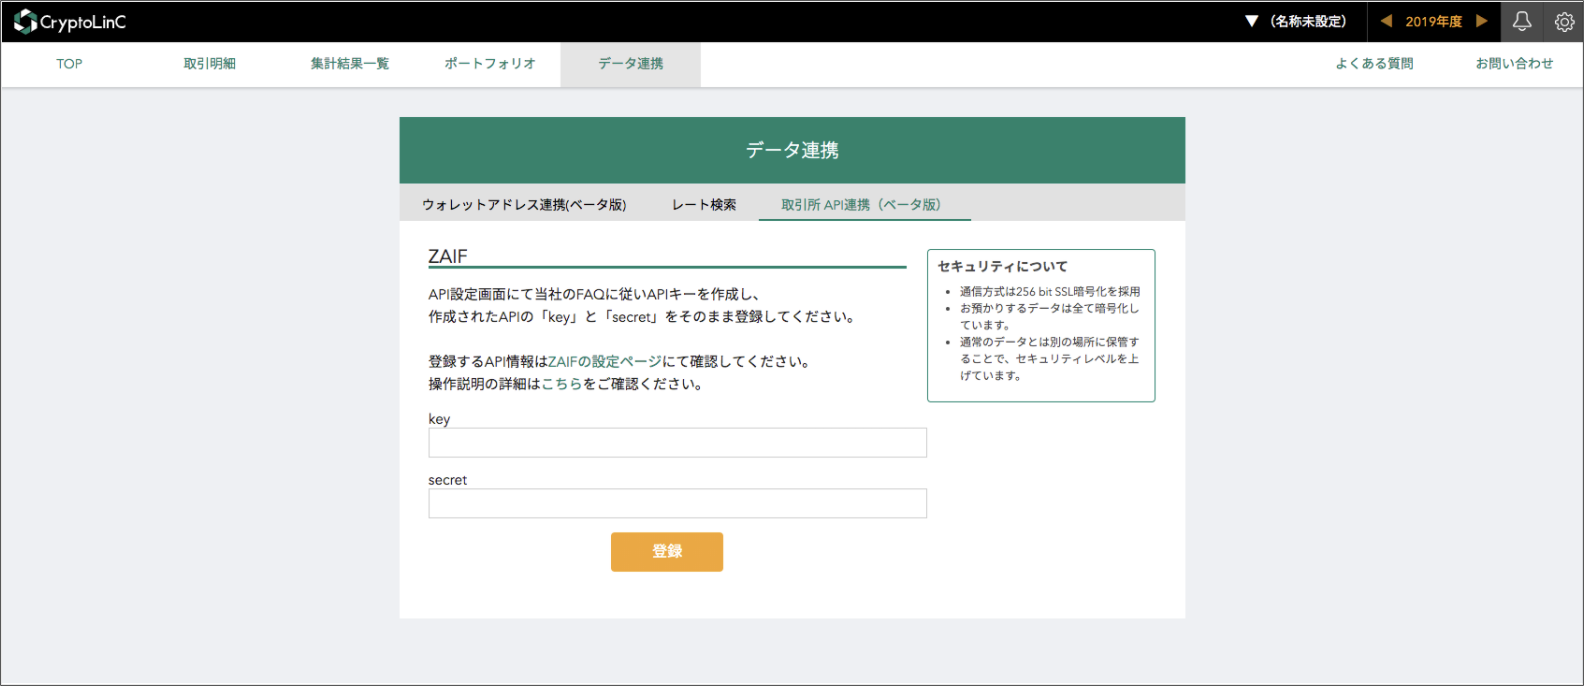The image size is (1584, 686).
Task: Click the ZAIF section heading
Action: [448, 257]
